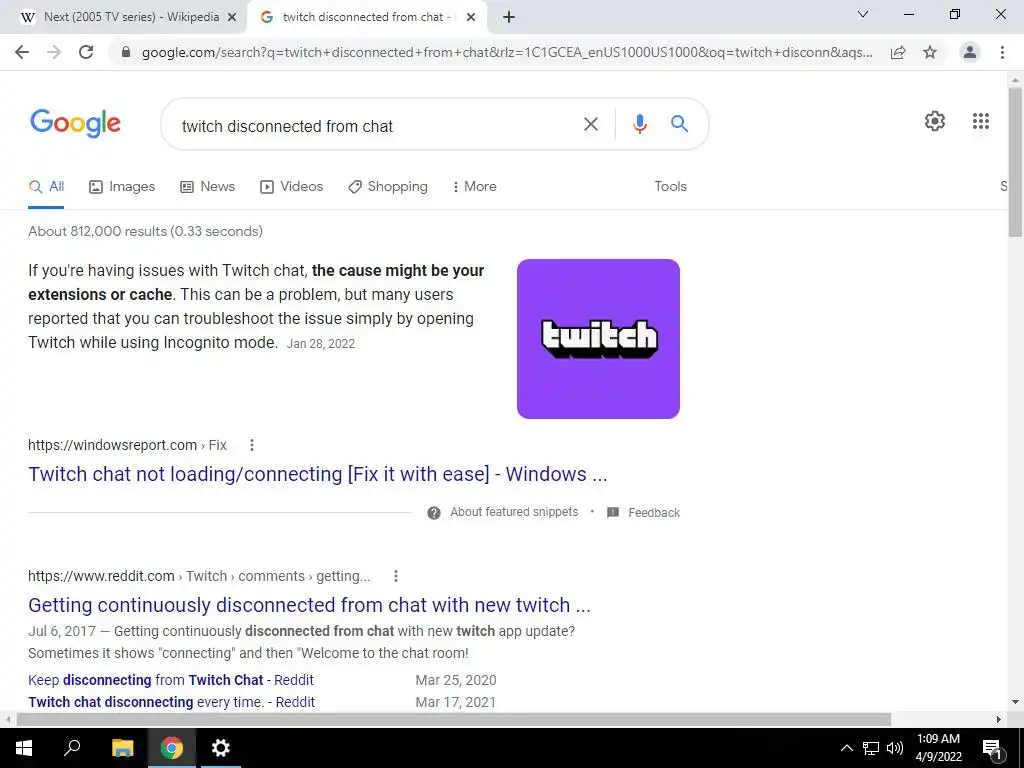This screenshot has width=1024, height=768.
Task: Open a new browser tab
Action: [x=509, y=18]
